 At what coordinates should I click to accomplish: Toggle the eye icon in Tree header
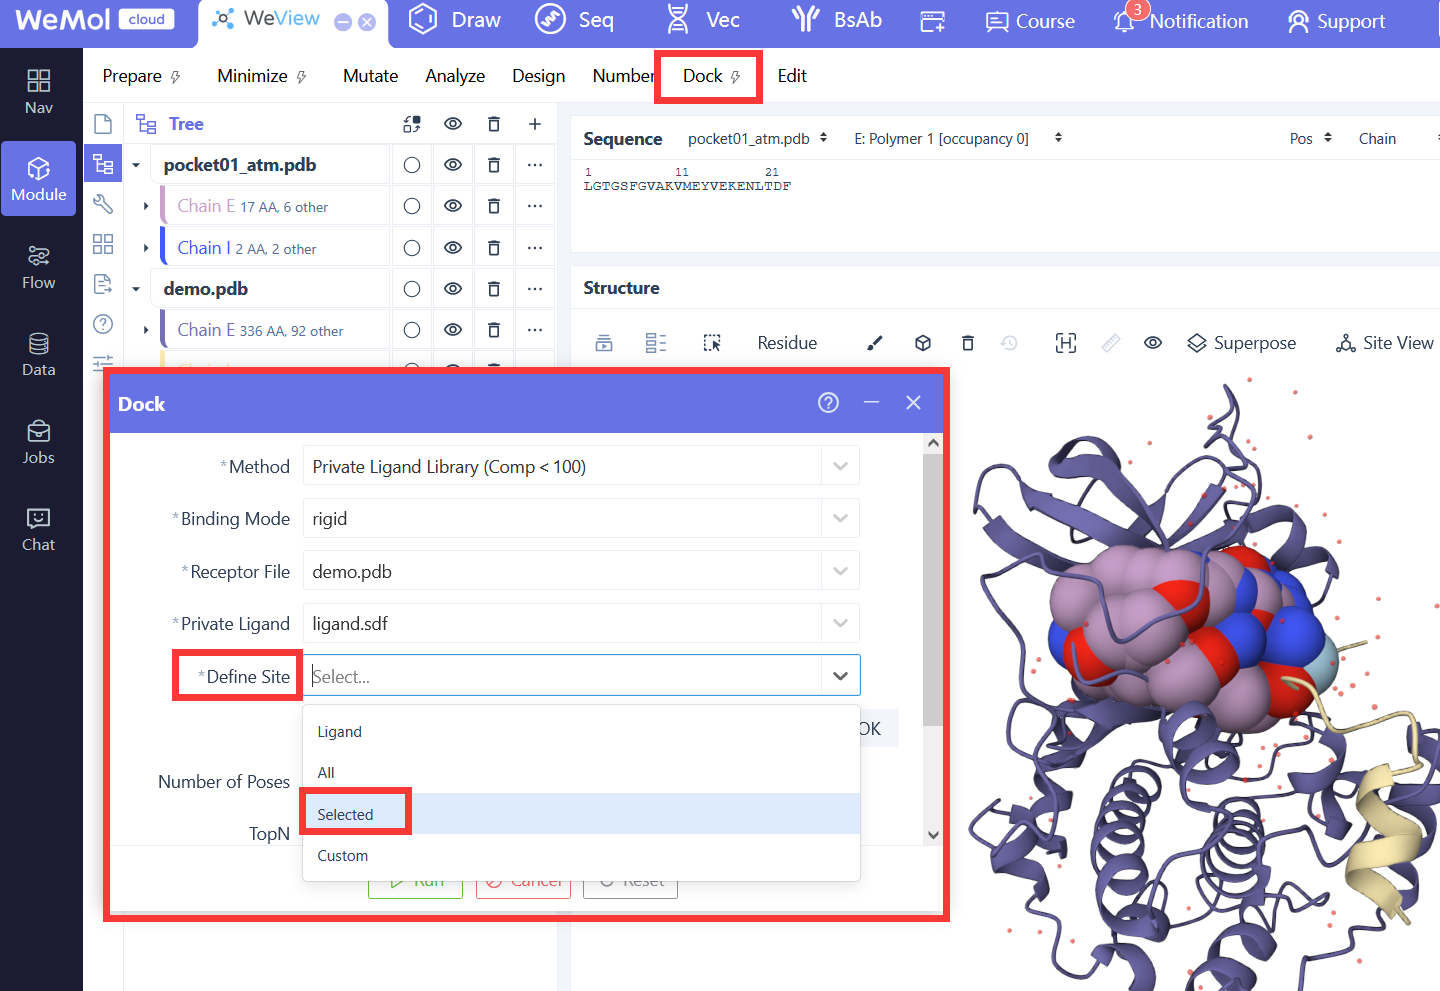point(453,124)
